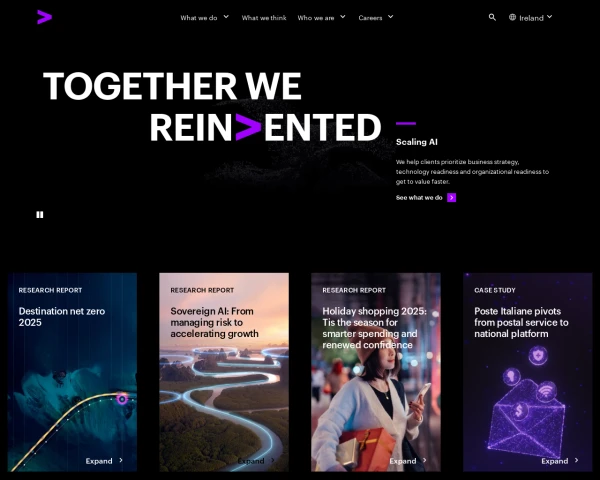Click the purple arrow beside See what we do

pyautogui.click(x=452, y=198)
